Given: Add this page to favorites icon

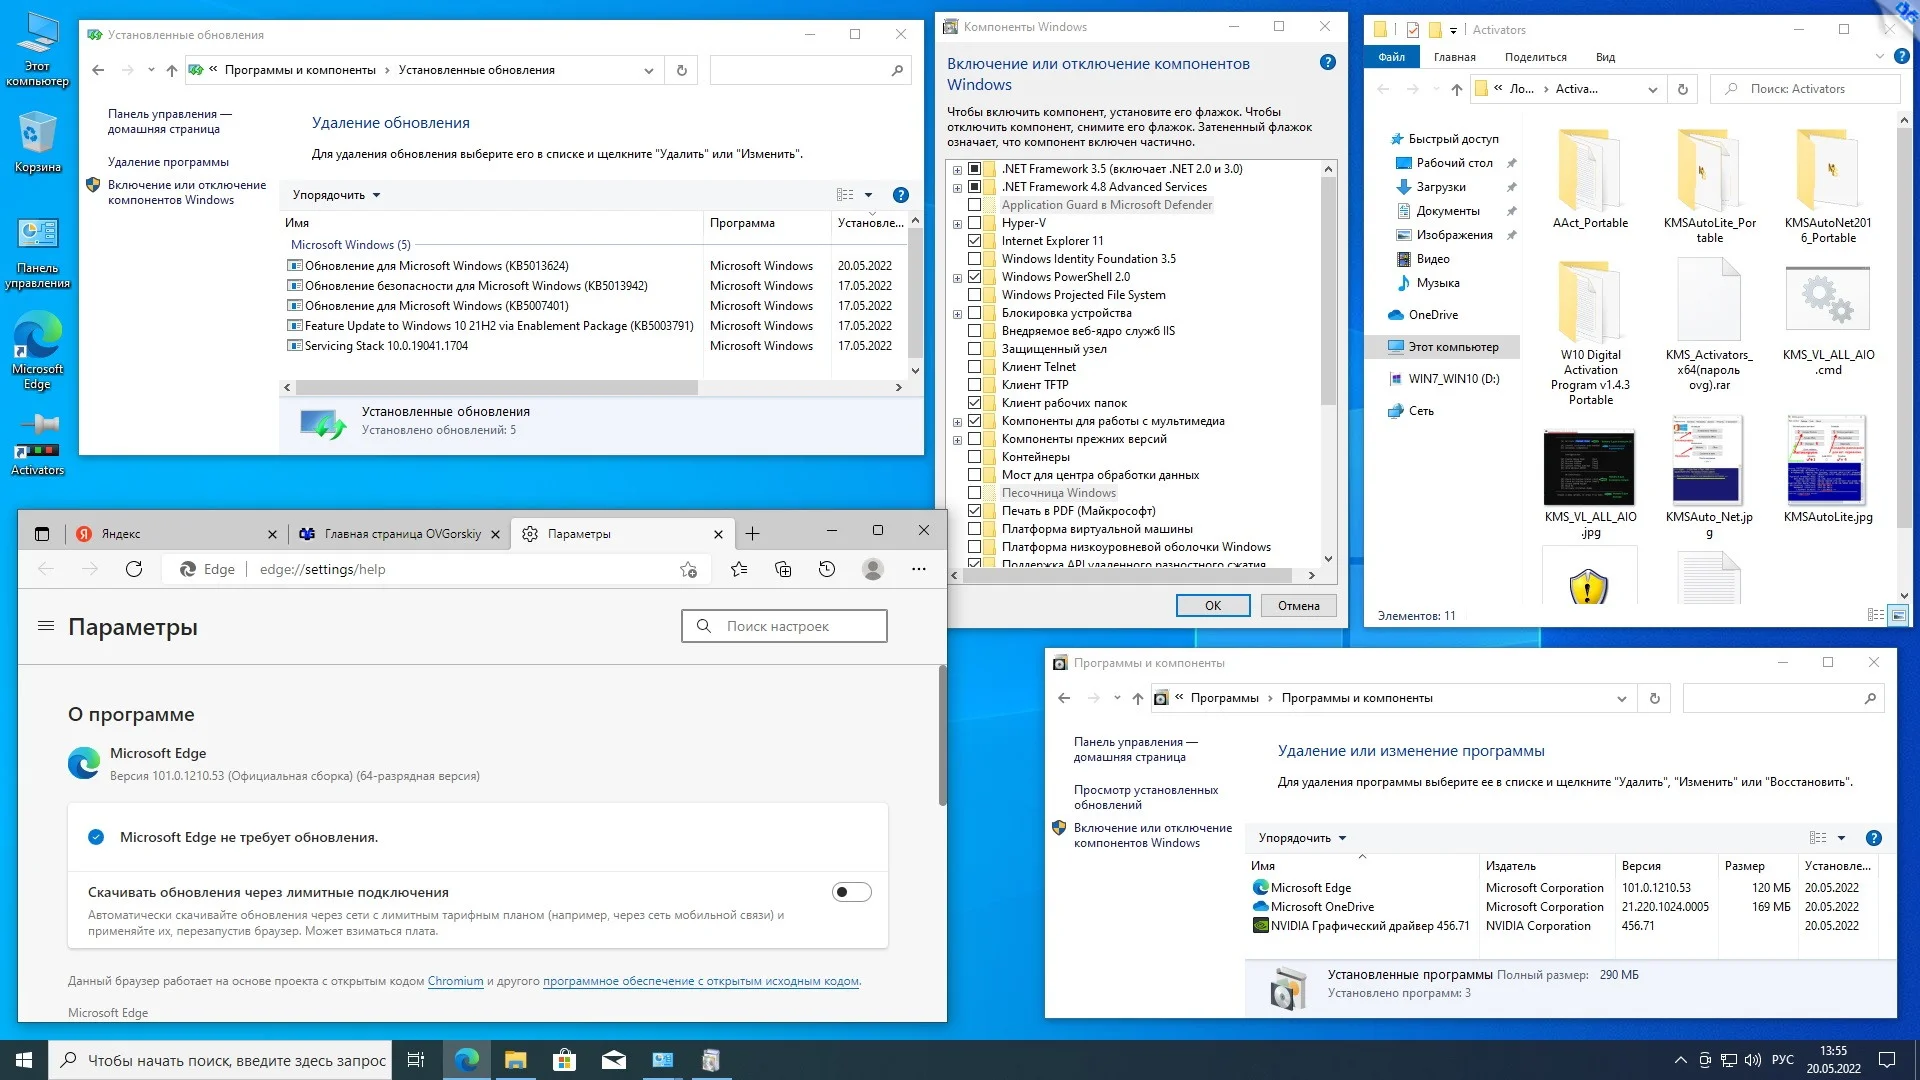Looking at the screenshot, I should (688, 569).
